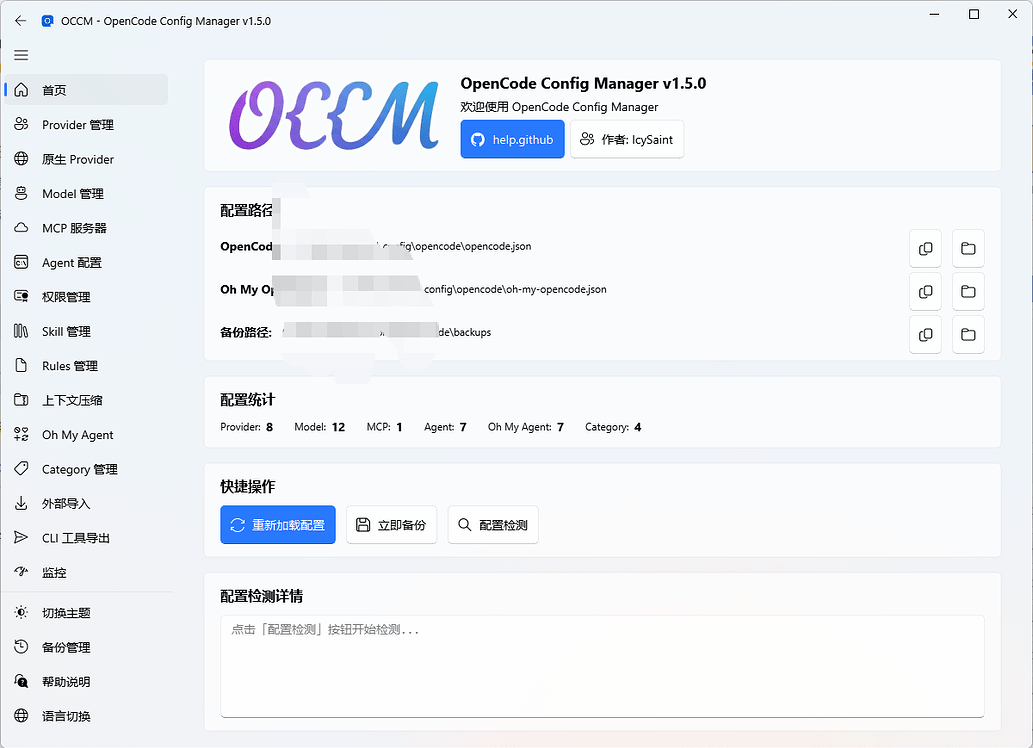Click the Provider: 8 statistic
This screenshot has height=748, width=1033.
coord(246,427)
